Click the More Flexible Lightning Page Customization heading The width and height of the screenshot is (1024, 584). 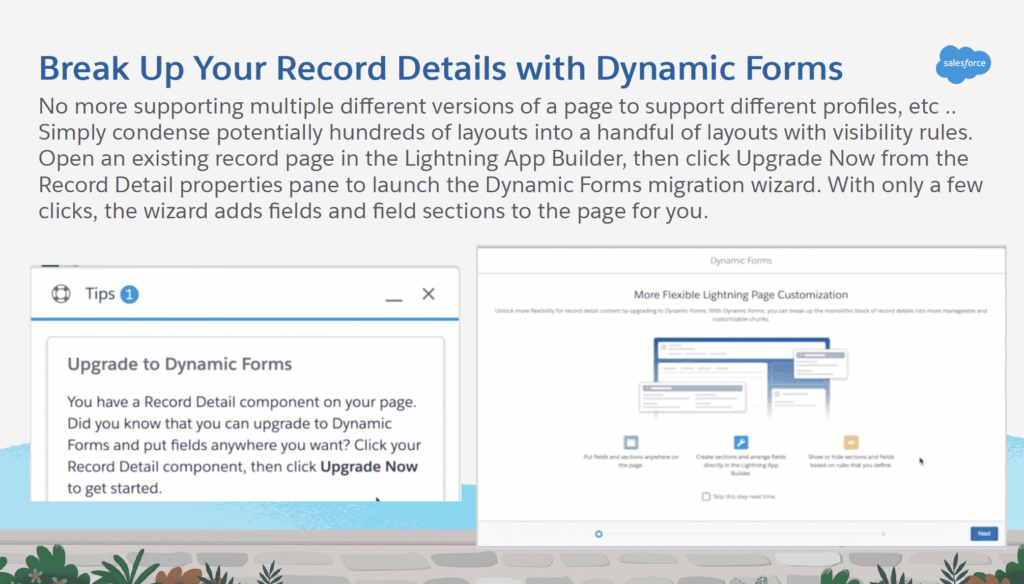[x=741, y=295]
